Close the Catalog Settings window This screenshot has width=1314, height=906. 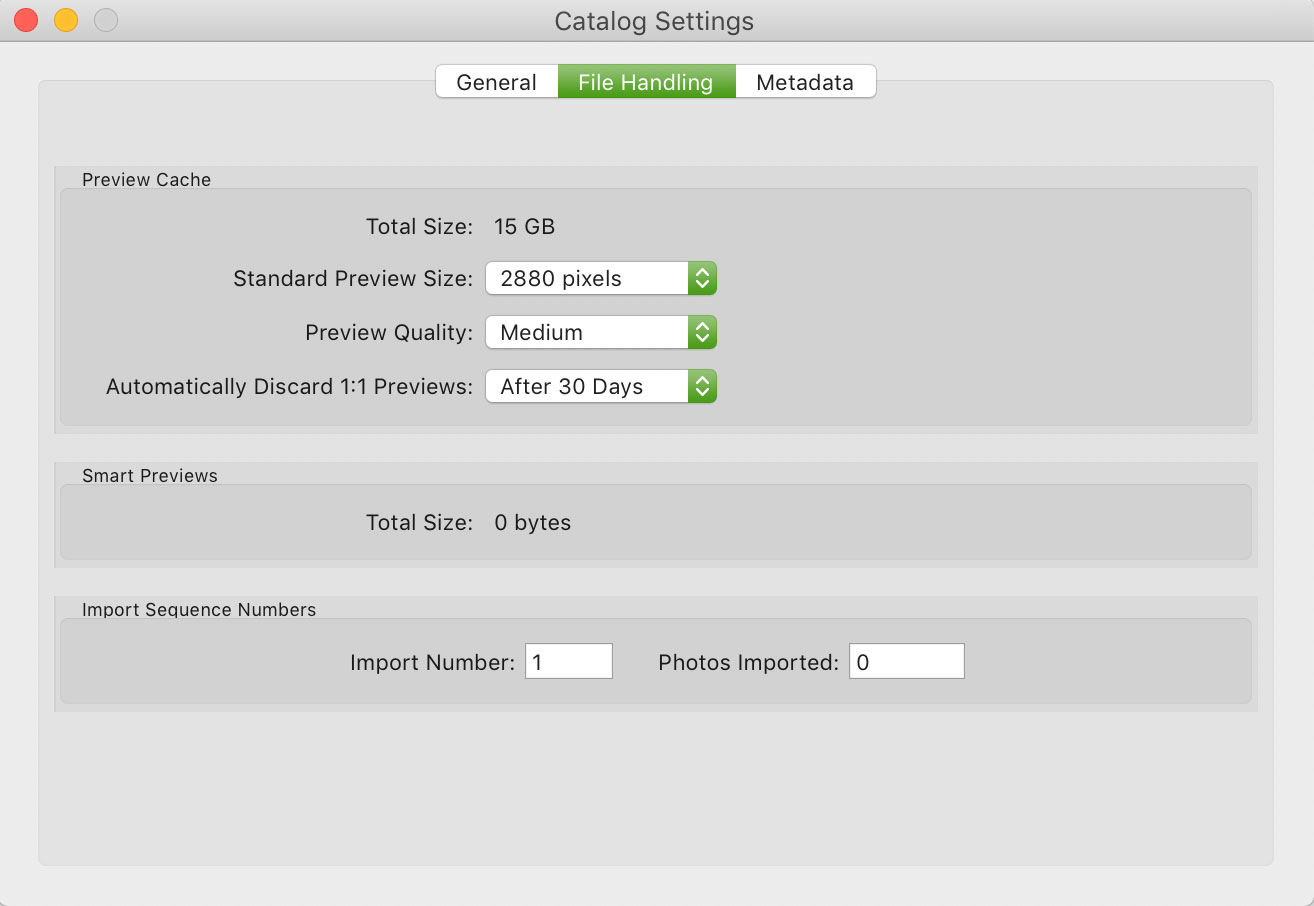pyautogui.click(x=27, y=20)
